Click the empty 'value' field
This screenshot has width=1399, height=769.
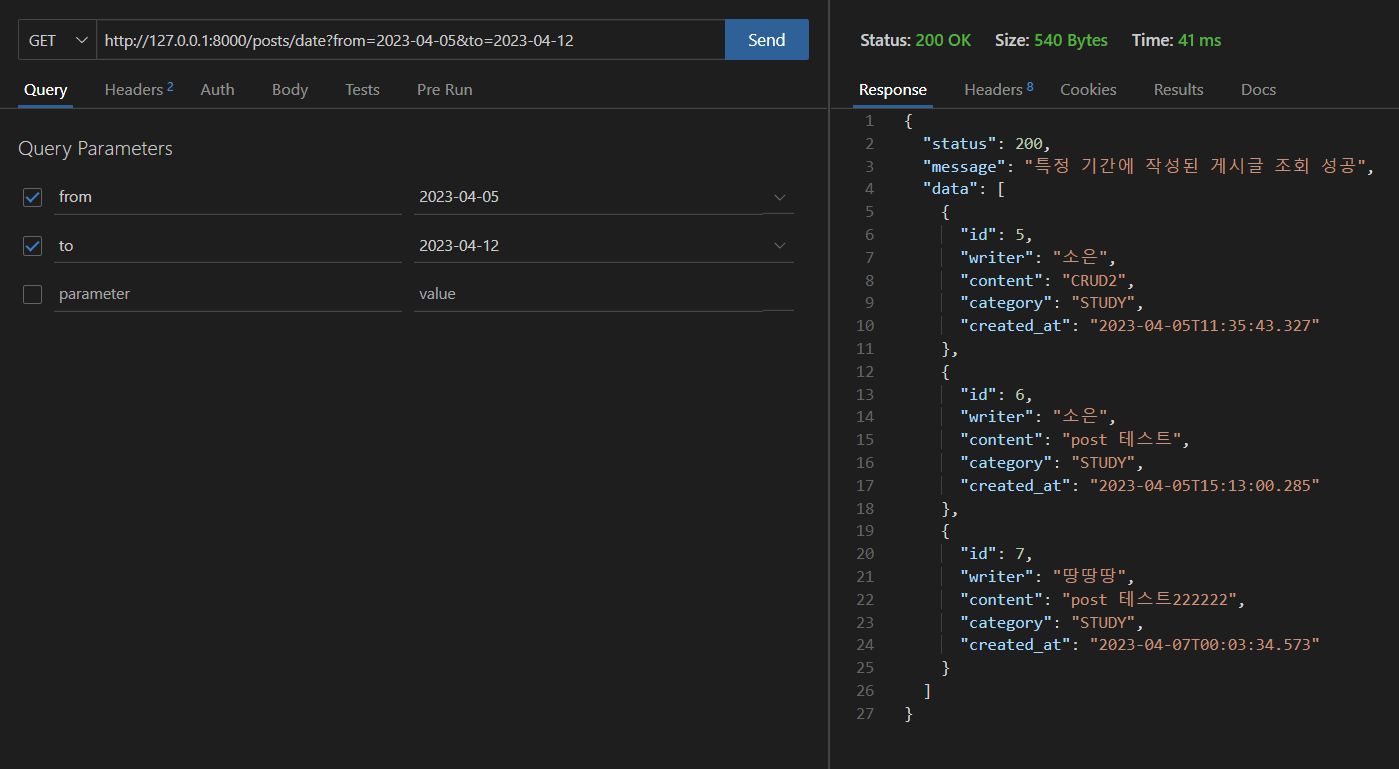(589, 294)
